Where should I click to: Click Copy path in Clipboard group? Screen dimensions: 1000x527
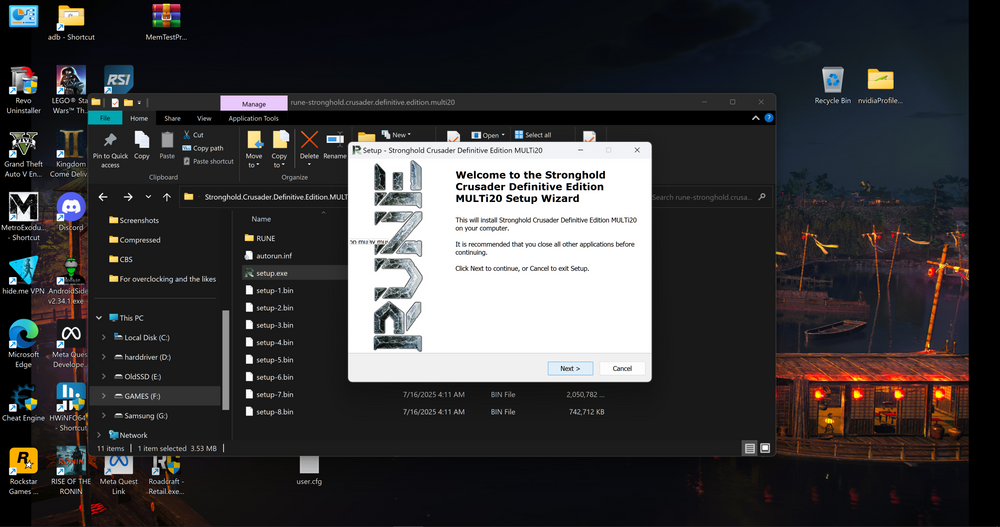[x=203, y=148]
